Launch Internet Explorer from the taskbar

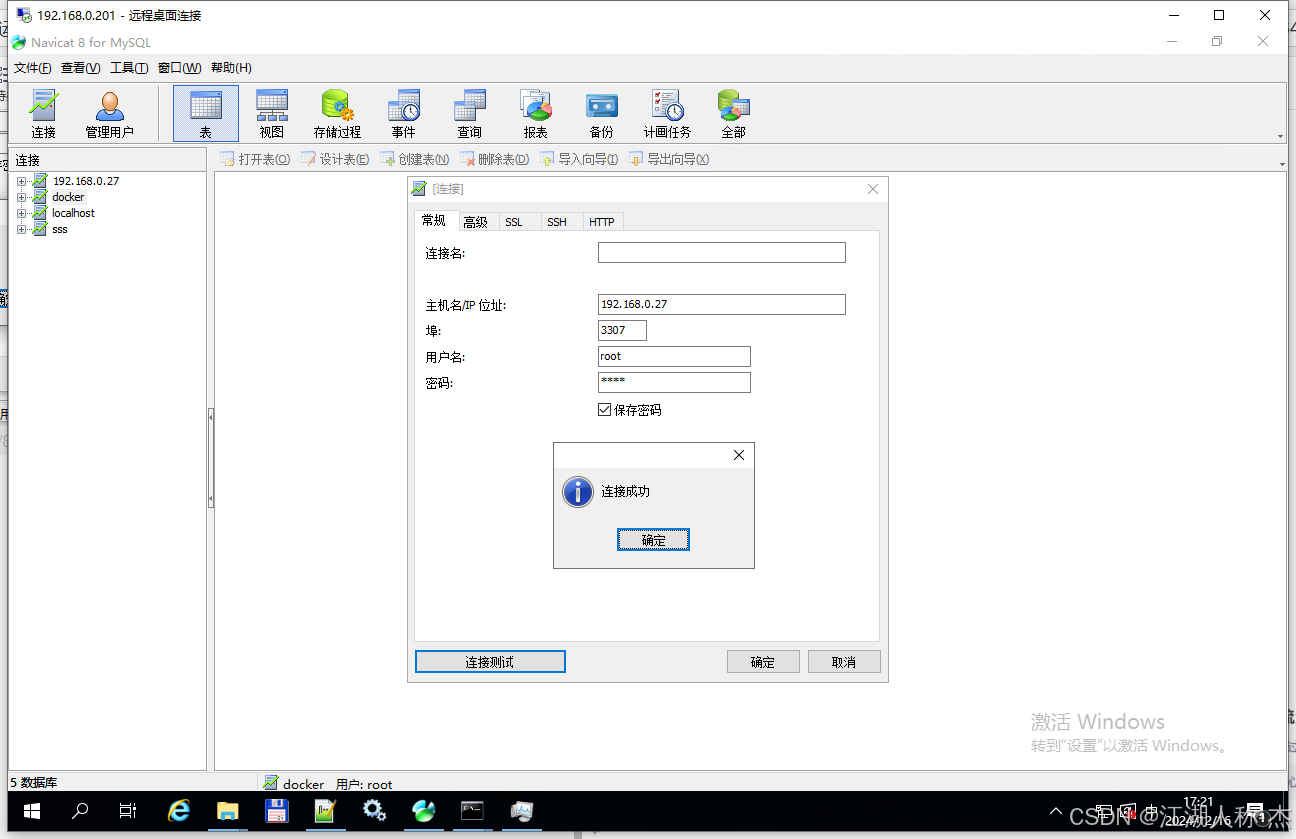(x=179, y=811)
